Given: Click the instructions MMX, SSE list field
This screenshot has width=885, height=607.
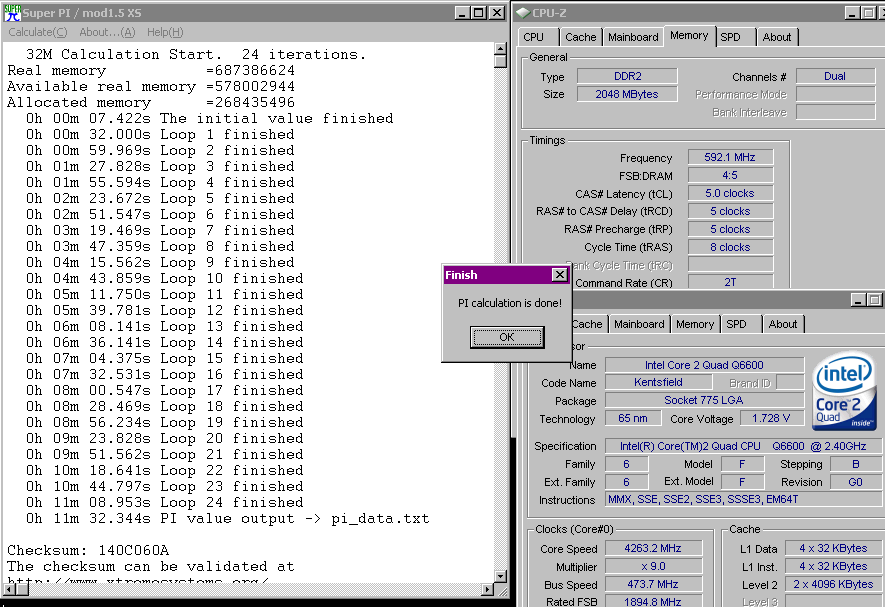Looking at the screenshot, I should click(x=743, y=499).
